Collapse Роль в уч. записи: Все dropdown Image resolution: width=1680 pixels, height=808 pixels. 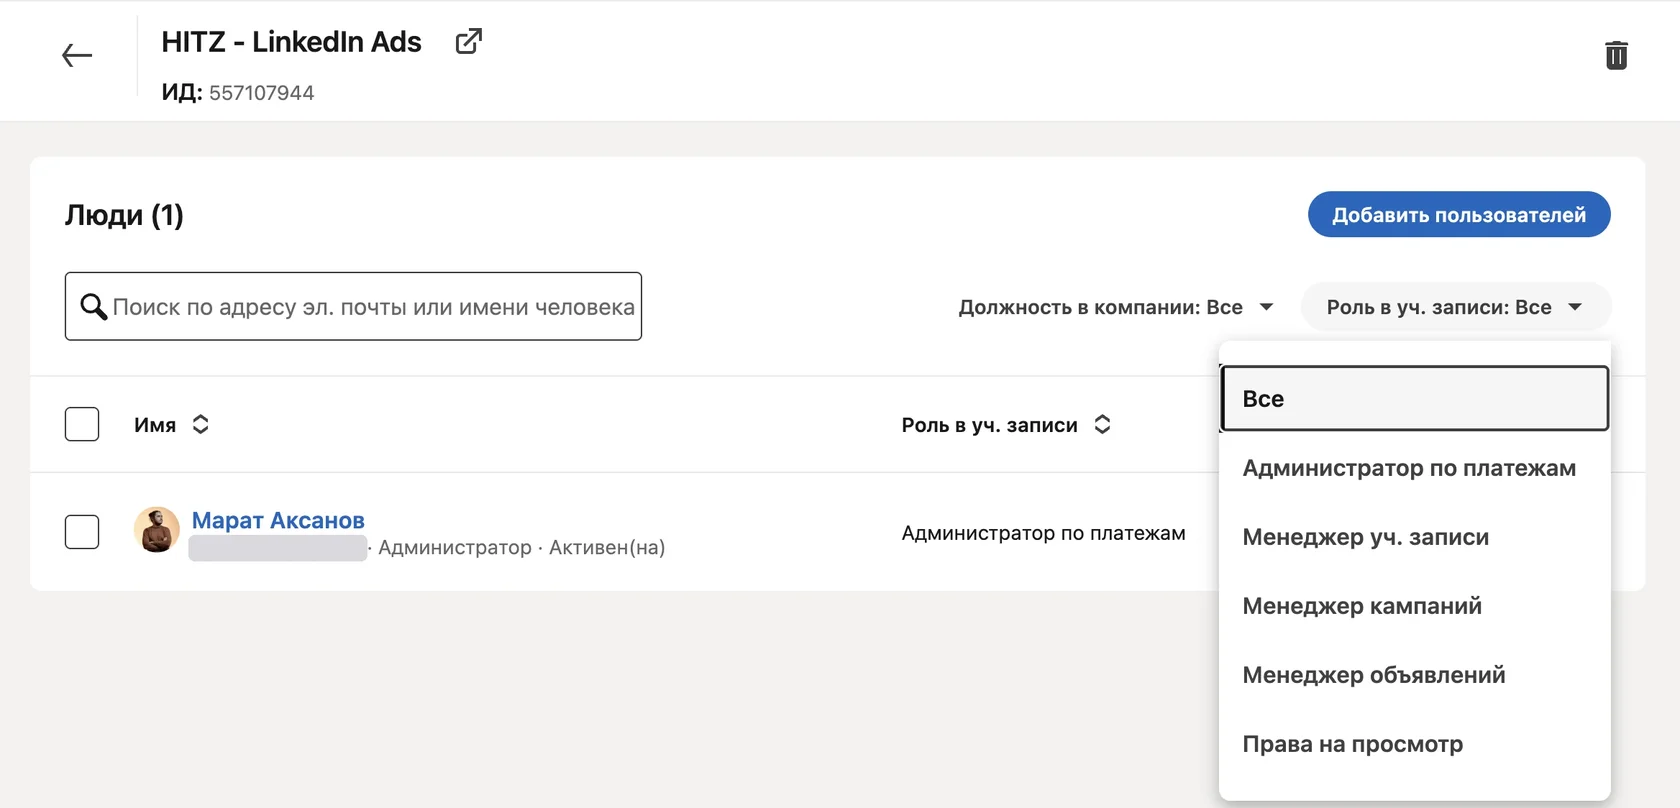(1455, 307)
